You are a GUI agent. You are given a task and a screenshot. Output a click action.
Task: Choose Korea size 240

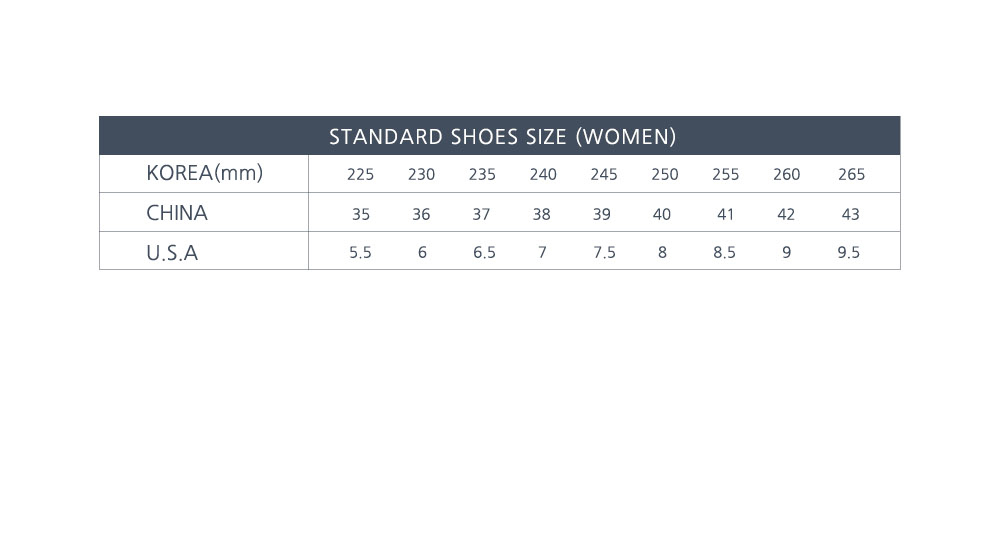tap(543, 174)
